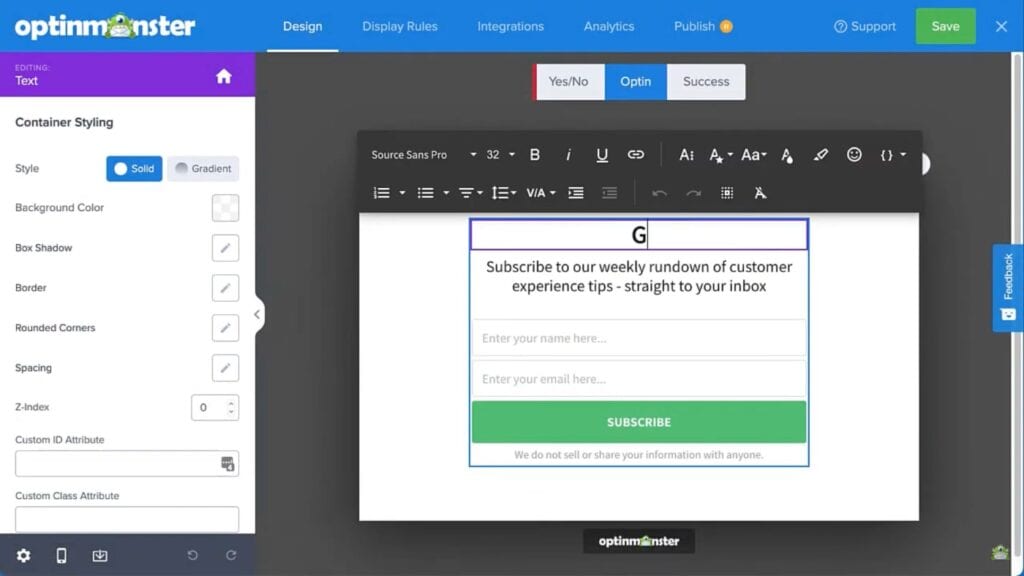This screenshot has height=576, width=1024.
Task: Switch to the Yes/No view
Action: [x=568, y=82]
